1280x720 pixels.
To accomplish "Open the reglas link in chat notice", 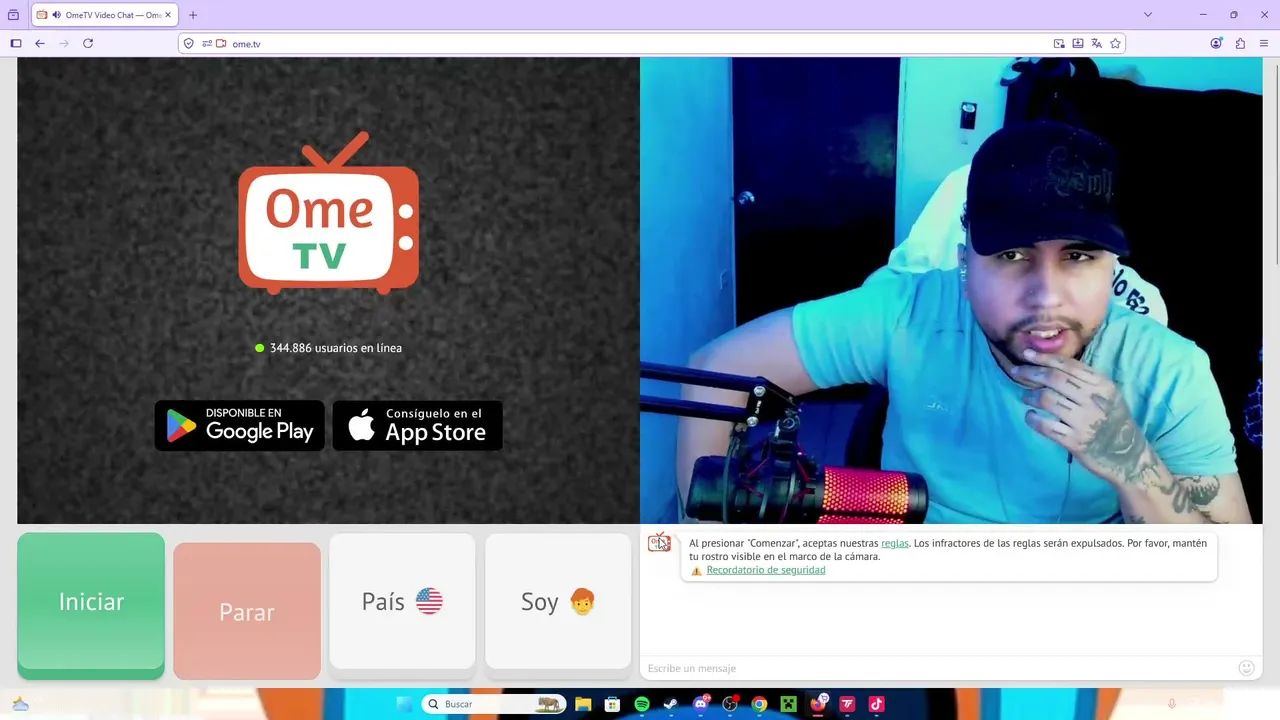I will coord(895,543).
